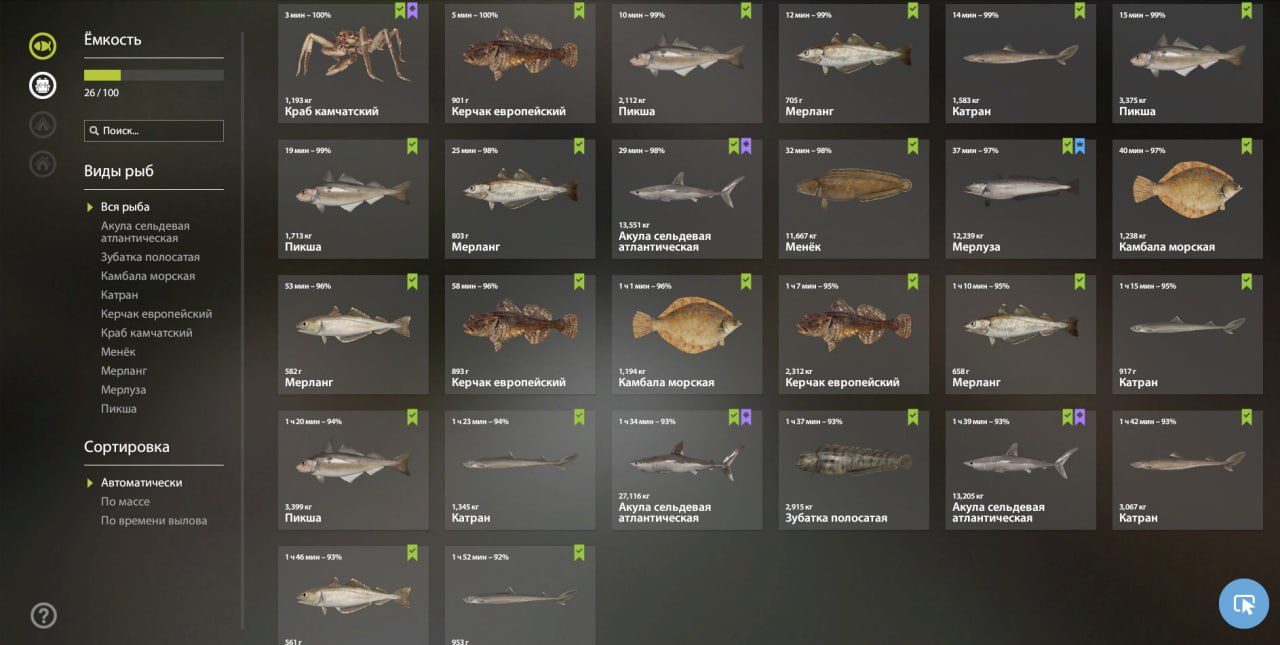The image size is (1280, 645).
Task: Click the dimmed campfire icon in sidebar
Action: [43, 124]
